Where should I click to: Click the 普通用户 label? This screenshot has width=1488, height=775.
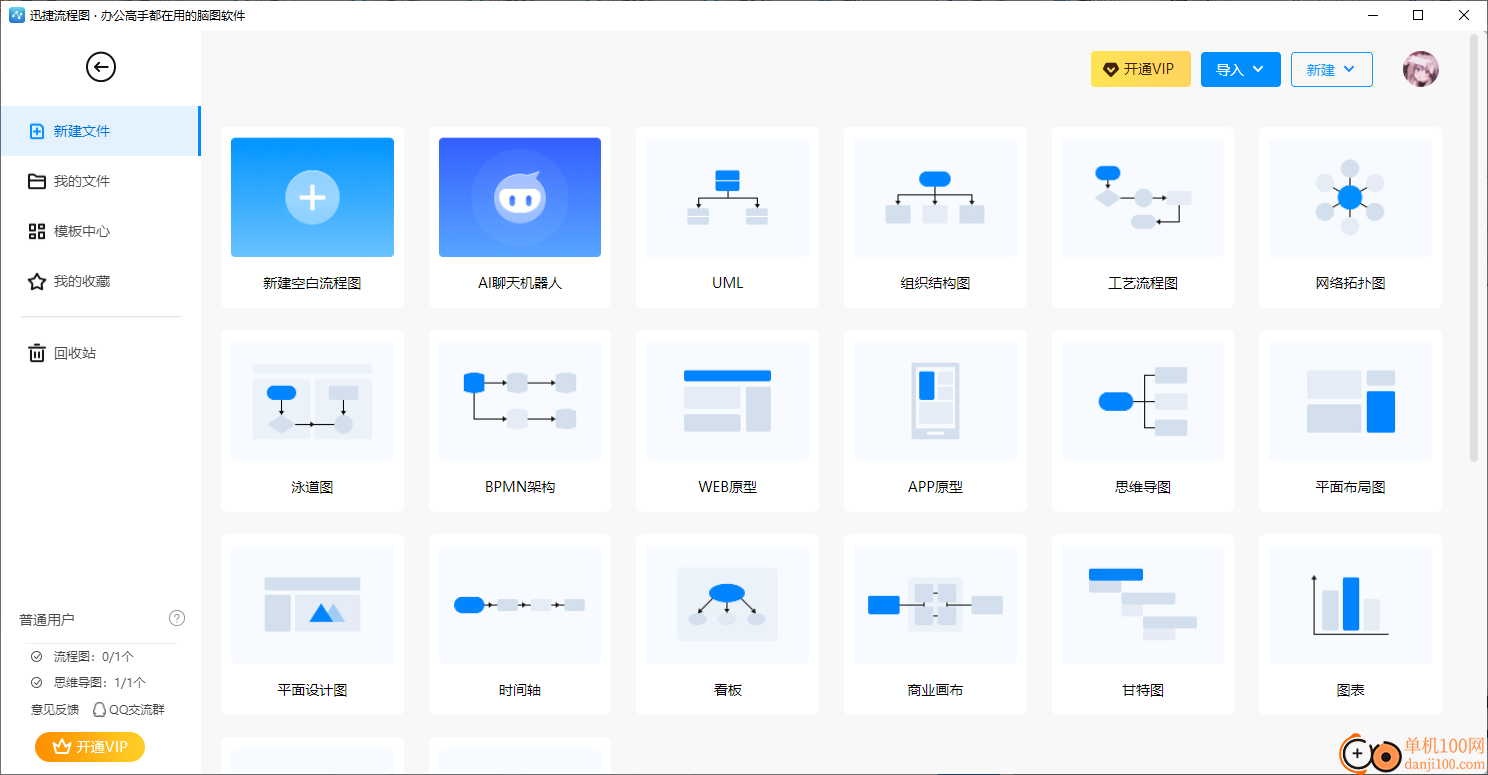pyautogui.click(x=47, y=619)
